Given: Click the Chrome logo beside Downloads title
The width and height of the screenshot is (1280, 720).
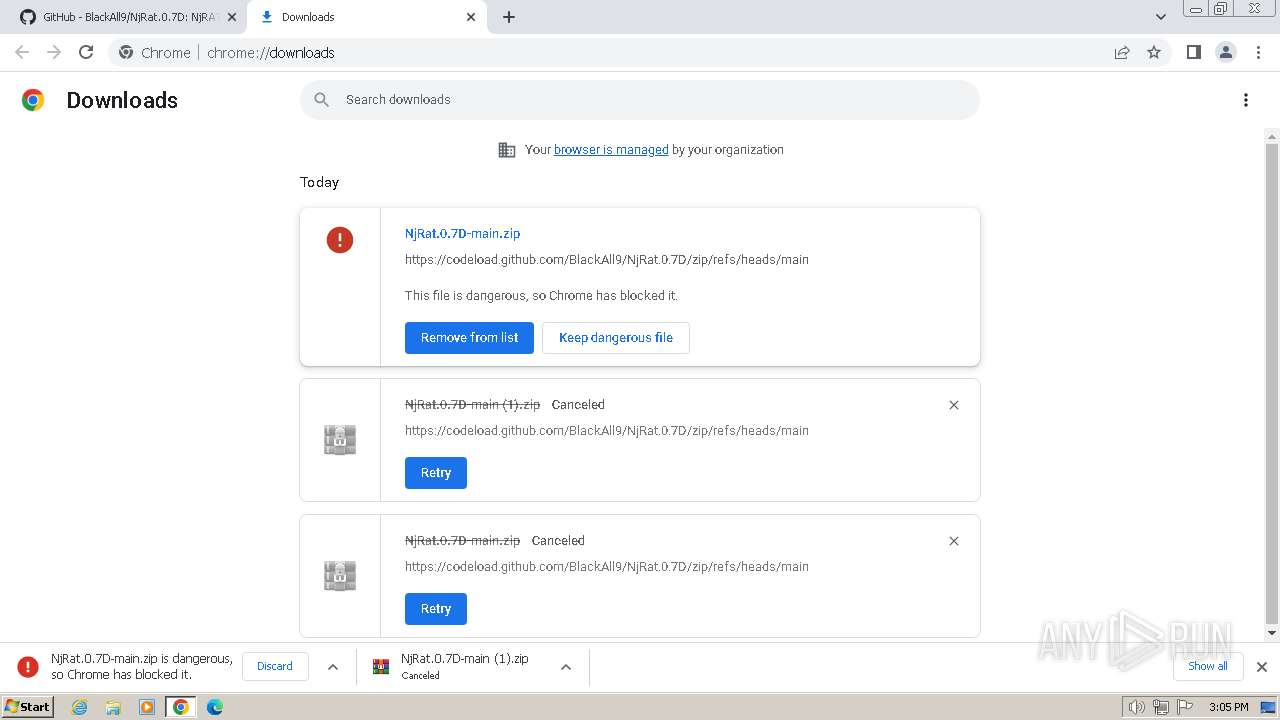Looking at the screenshot, I should 33,100.
